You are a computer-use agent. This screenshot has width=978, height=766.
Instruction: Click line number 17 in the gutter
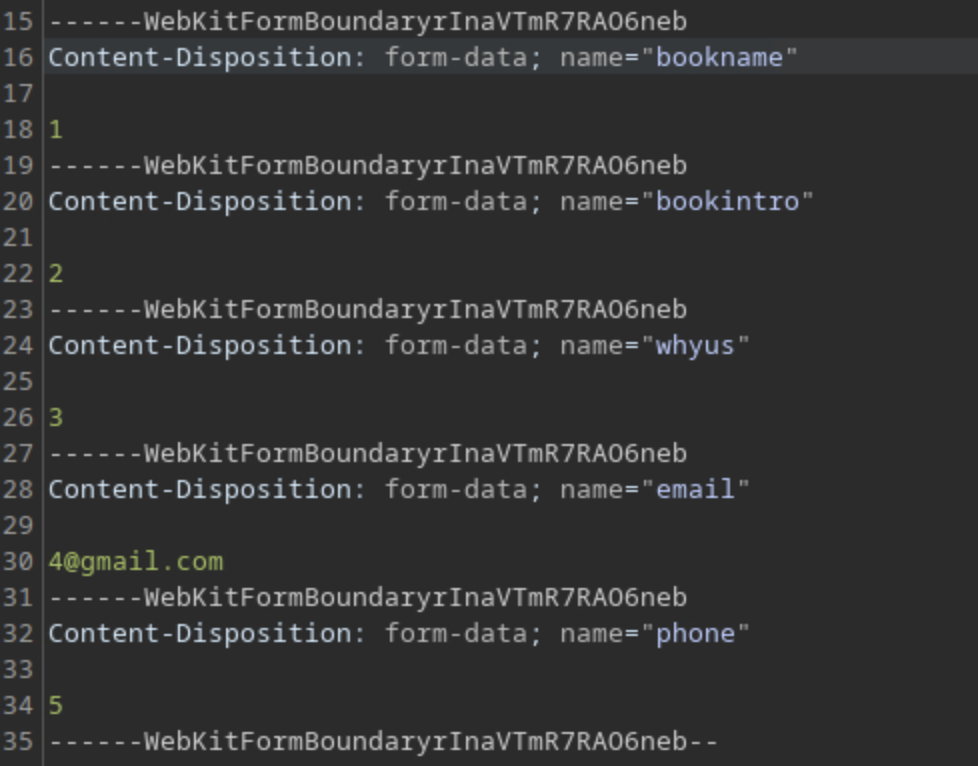(x=19, y=93)
